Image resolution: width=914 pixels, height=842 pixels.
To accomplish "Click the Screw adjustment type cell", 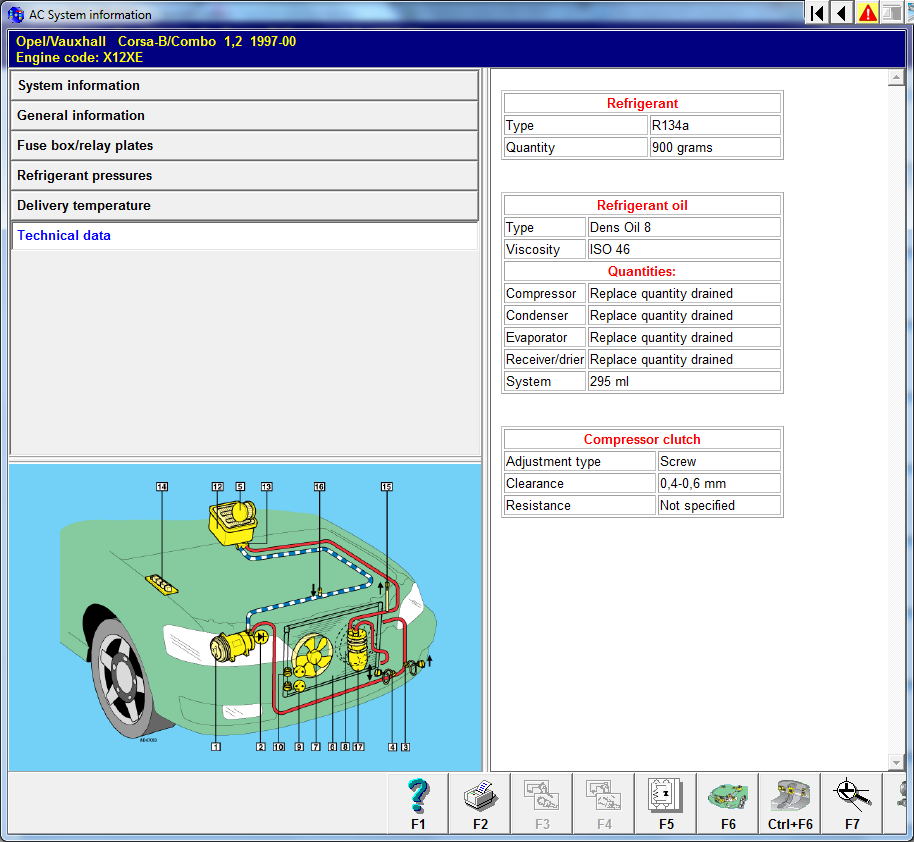I will [x=719, y=461].
